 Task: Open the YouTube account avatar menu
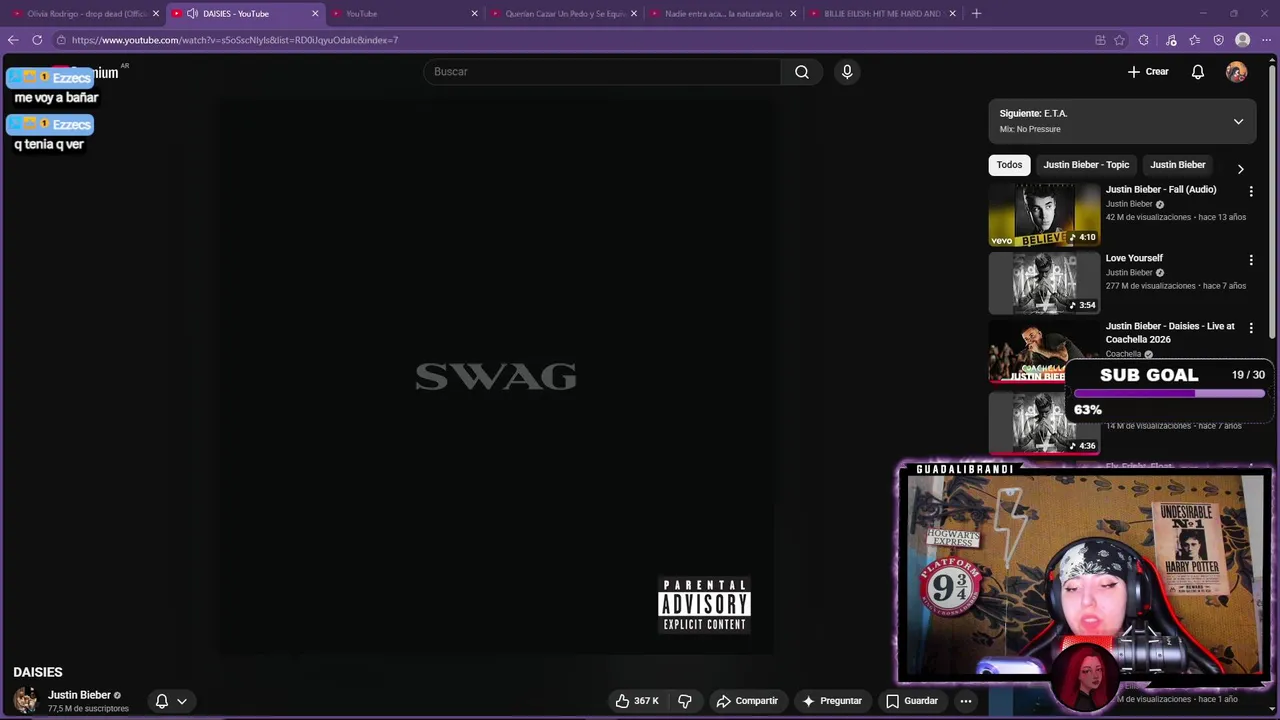[x=1237, y=72]
